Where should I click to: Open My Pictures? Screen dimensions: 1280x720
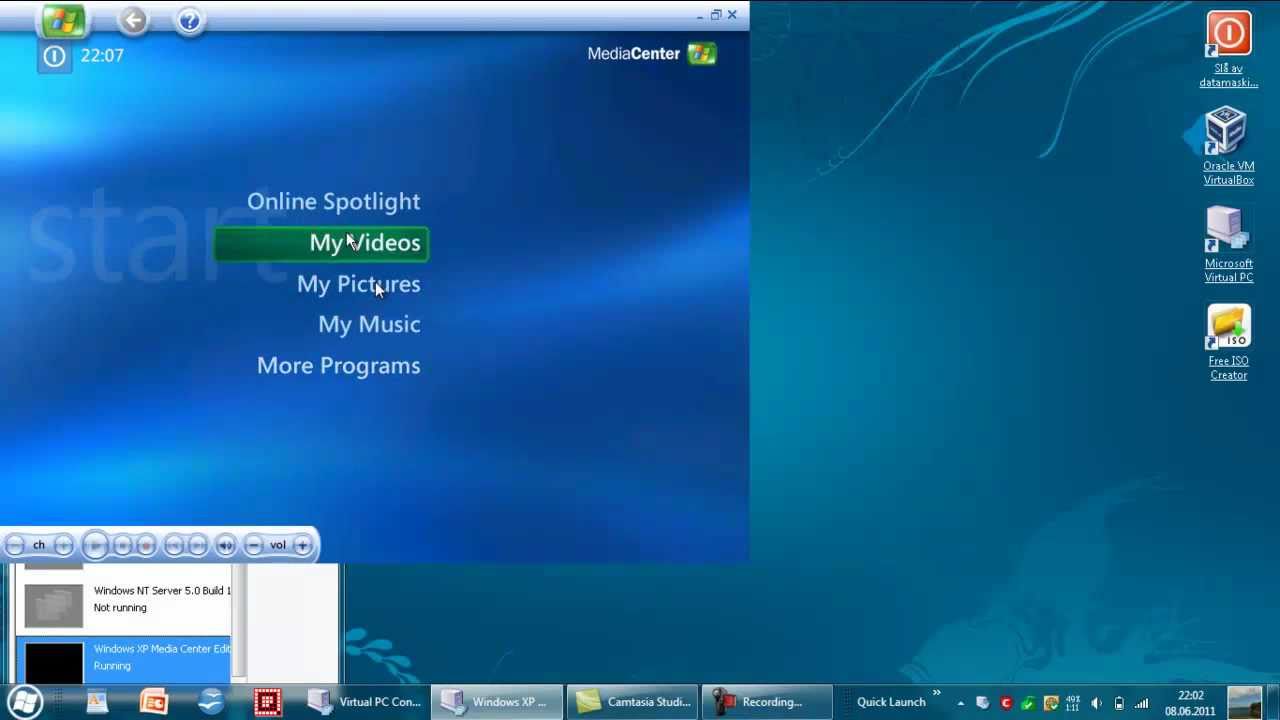point(358,284)
